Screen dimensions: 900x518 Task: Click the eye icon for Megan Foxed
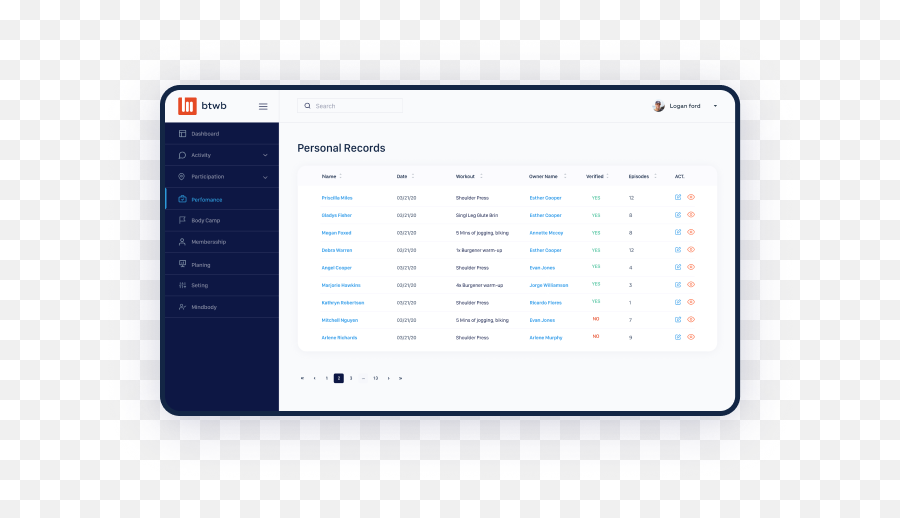tap(691, 232)
